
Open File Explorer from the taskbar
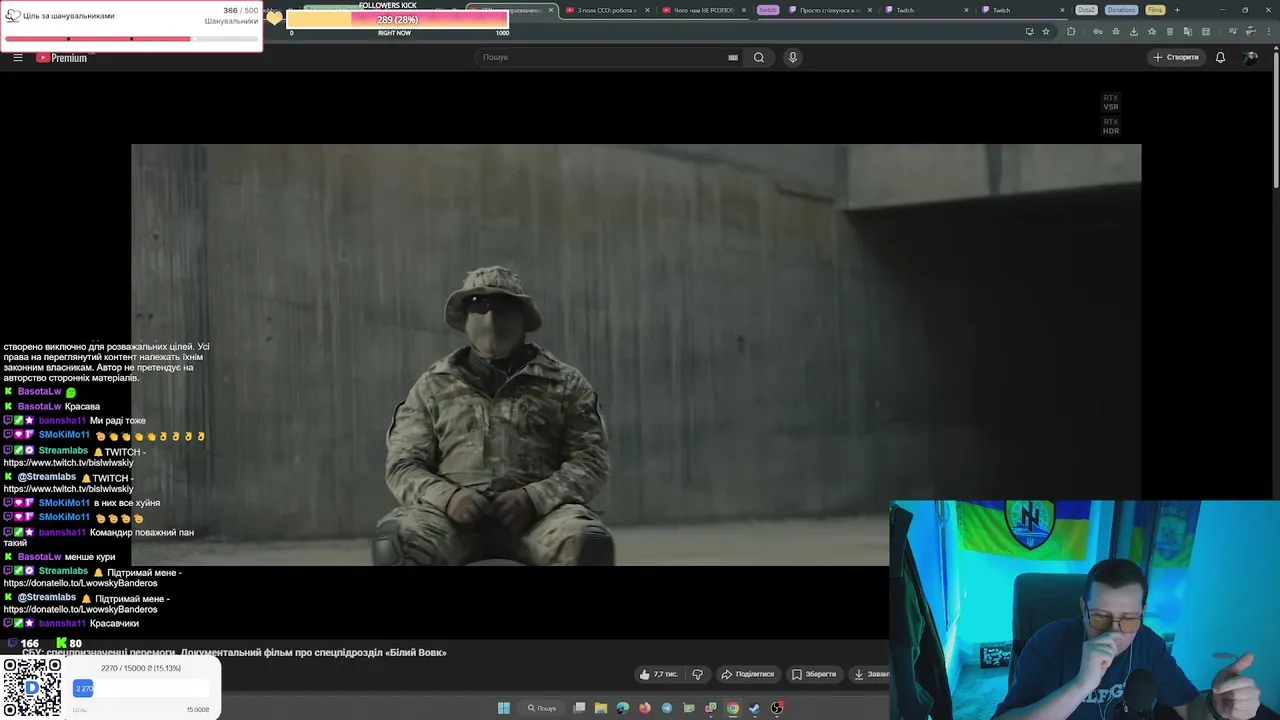click(601, 708)
